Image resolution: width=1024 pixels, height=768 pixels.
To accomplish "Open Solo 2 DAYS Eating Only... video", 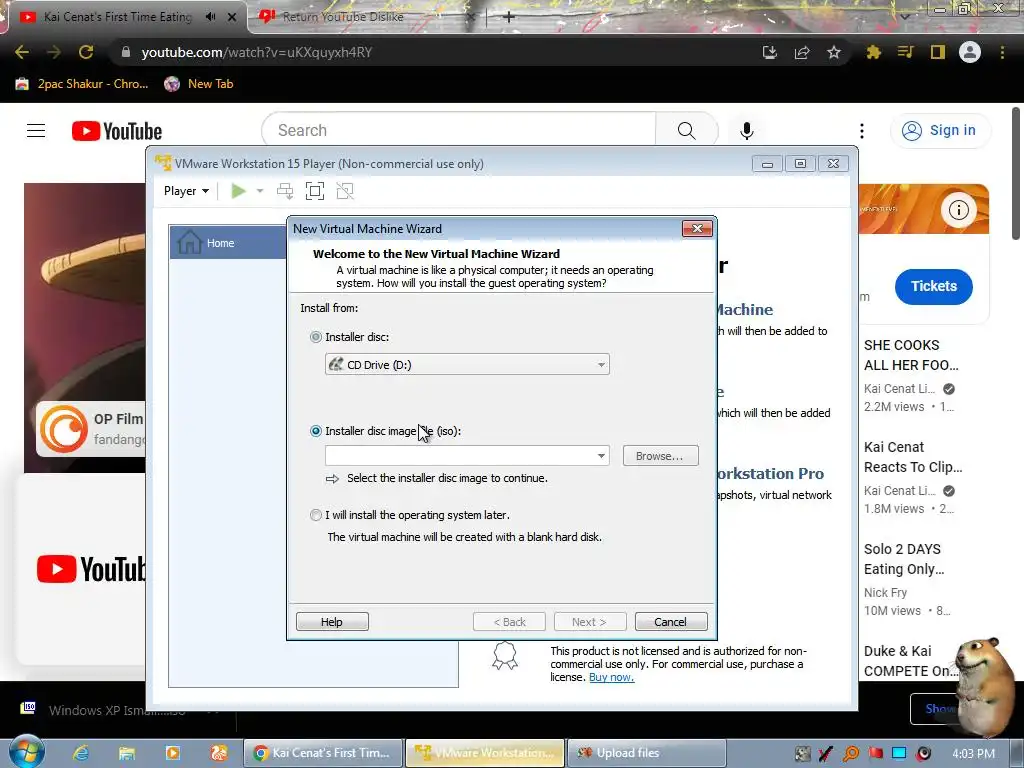I will point(904,559).
